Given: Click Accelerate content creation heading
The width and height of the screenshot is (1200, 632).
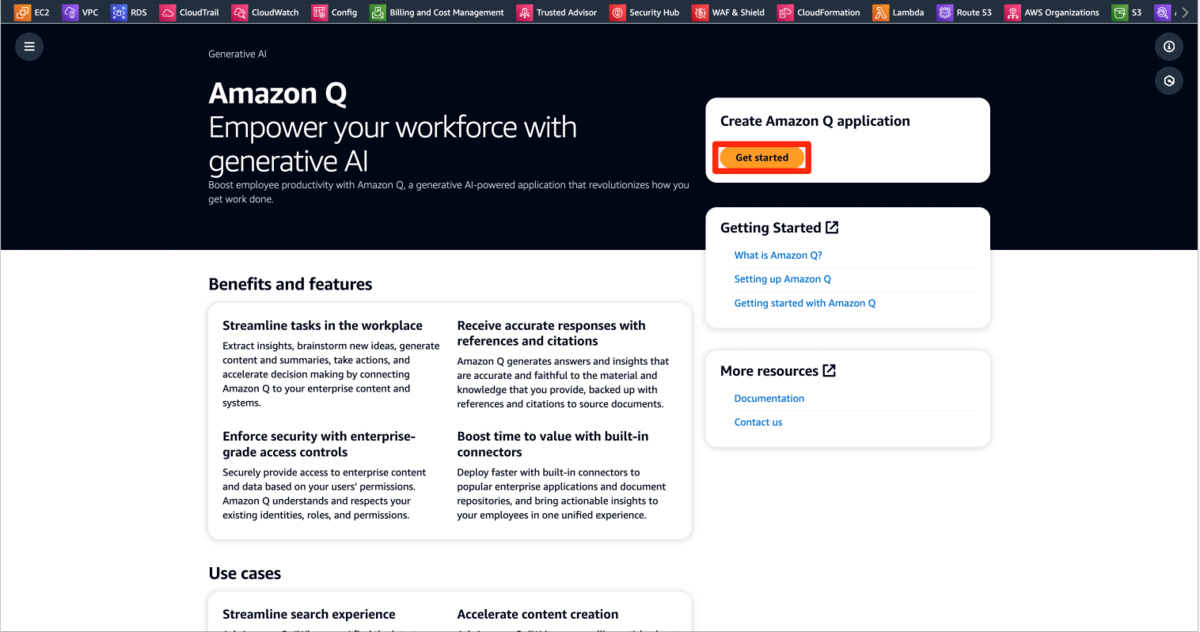Looking at the screenshot, I should (x=538, y=614).
